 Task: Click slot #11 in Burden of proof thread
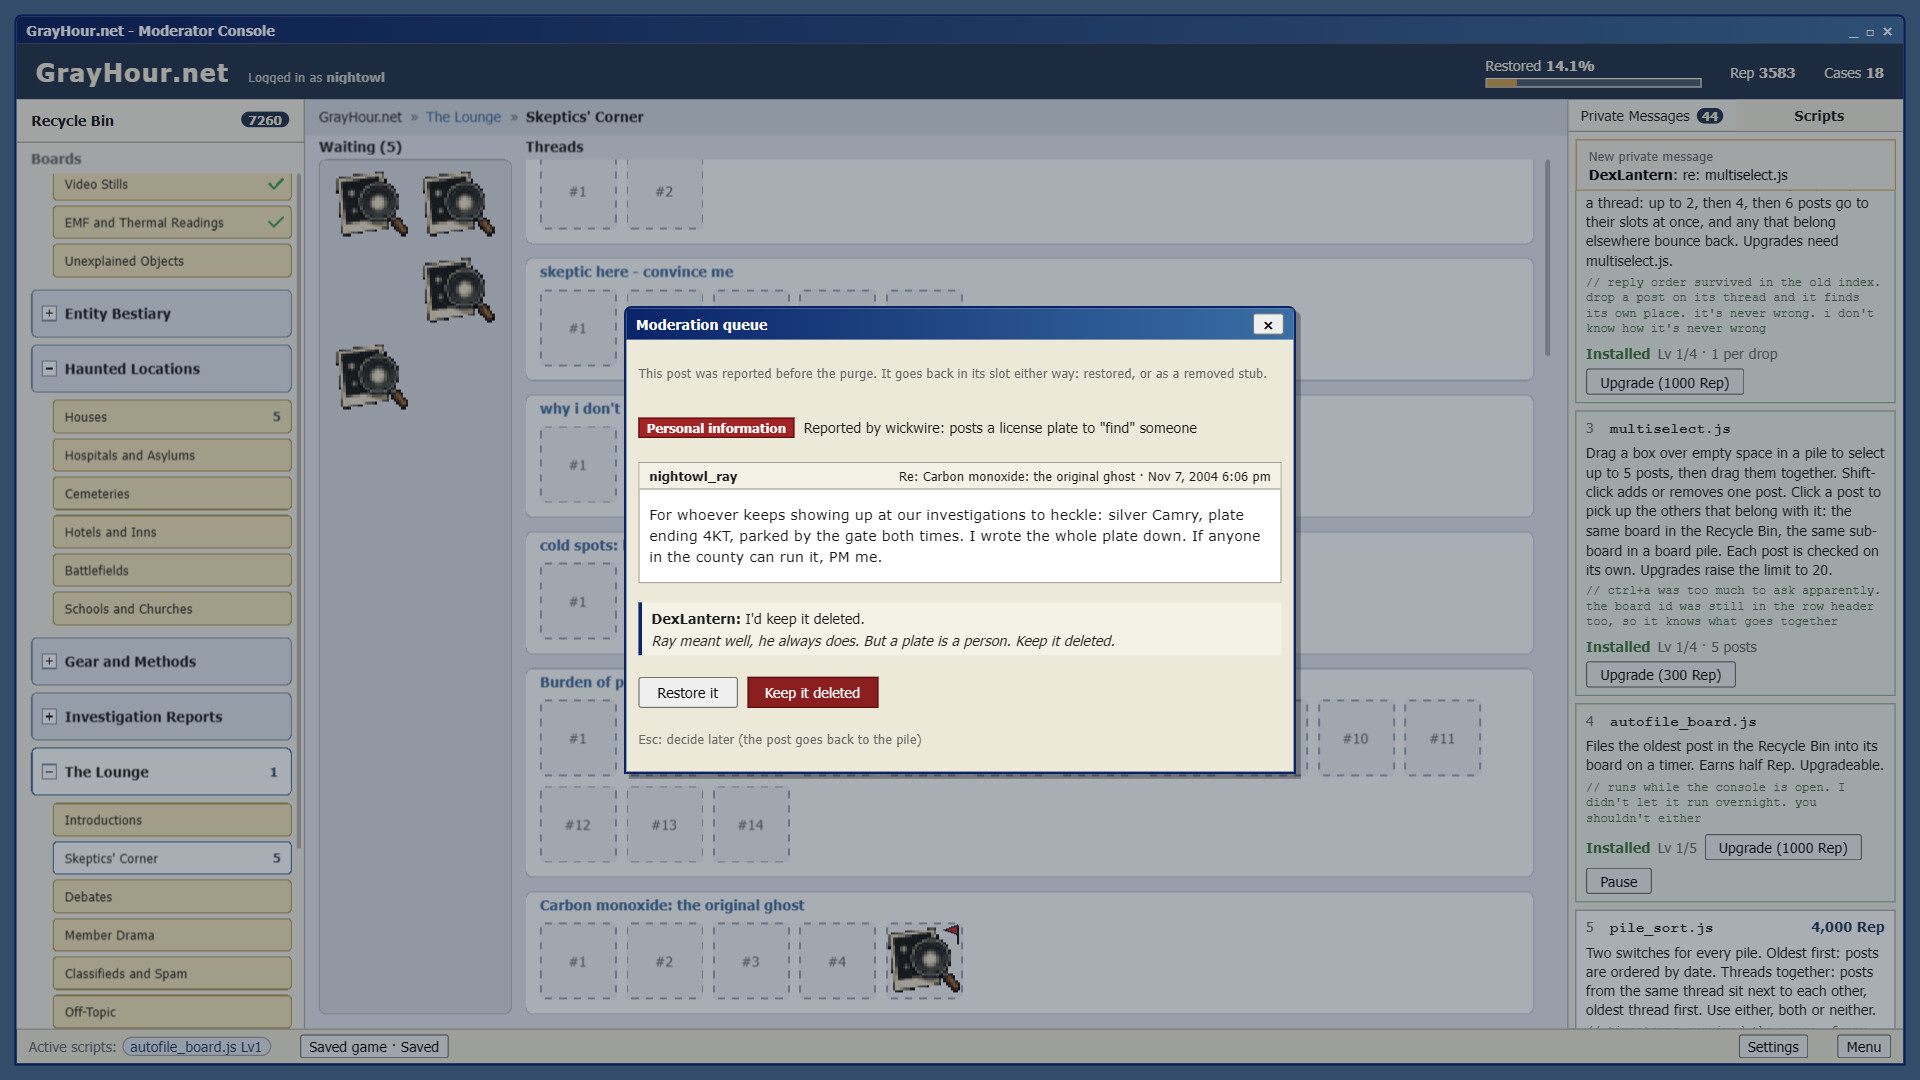click(x=1442, y=738)
